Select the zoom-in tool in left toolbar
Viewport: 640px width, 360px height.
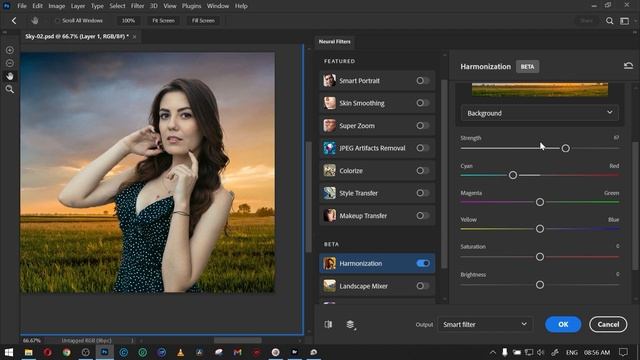coord(10,50)
